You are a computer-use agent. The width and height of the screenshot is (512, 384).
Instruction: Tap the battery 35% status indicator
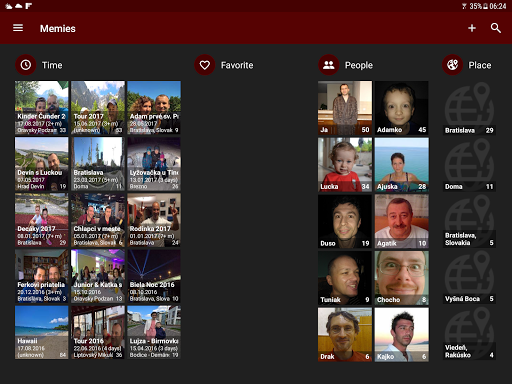point(478,6)
